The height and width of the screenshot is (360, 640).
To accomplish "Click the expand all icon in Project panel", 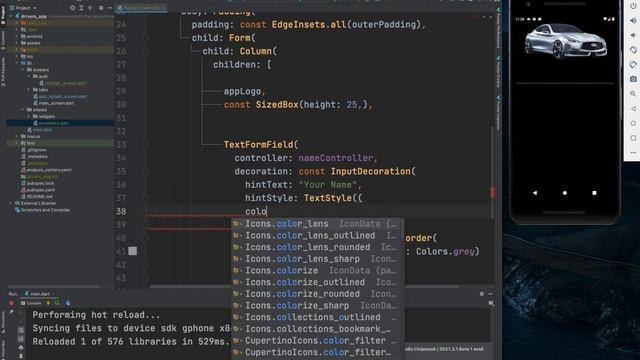I will tap(81, 8).
